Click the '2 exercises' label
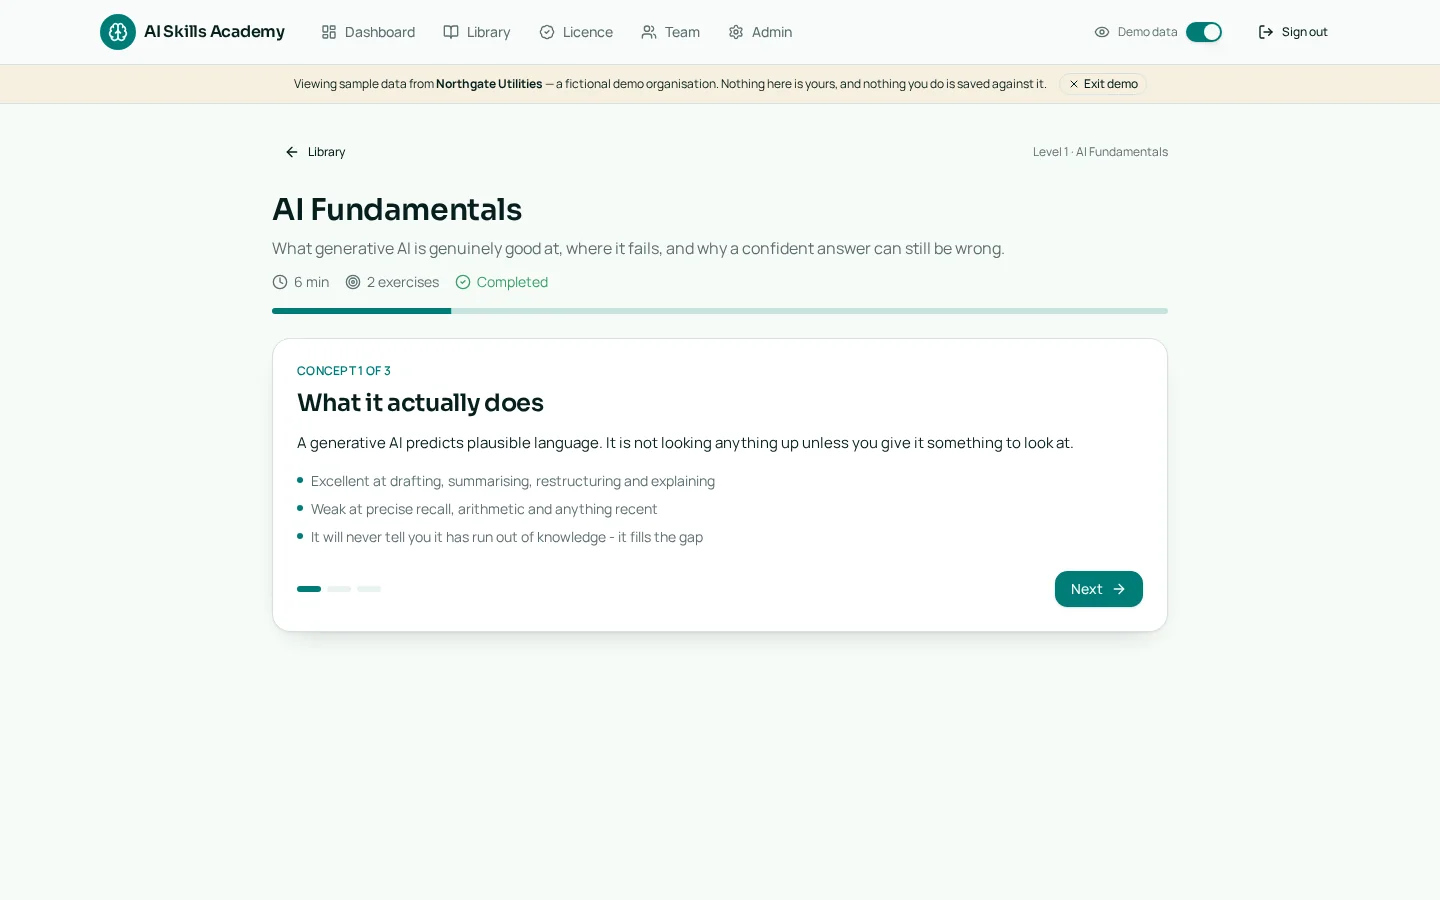Screen dimensions: 1440x900 pos(403,282)
